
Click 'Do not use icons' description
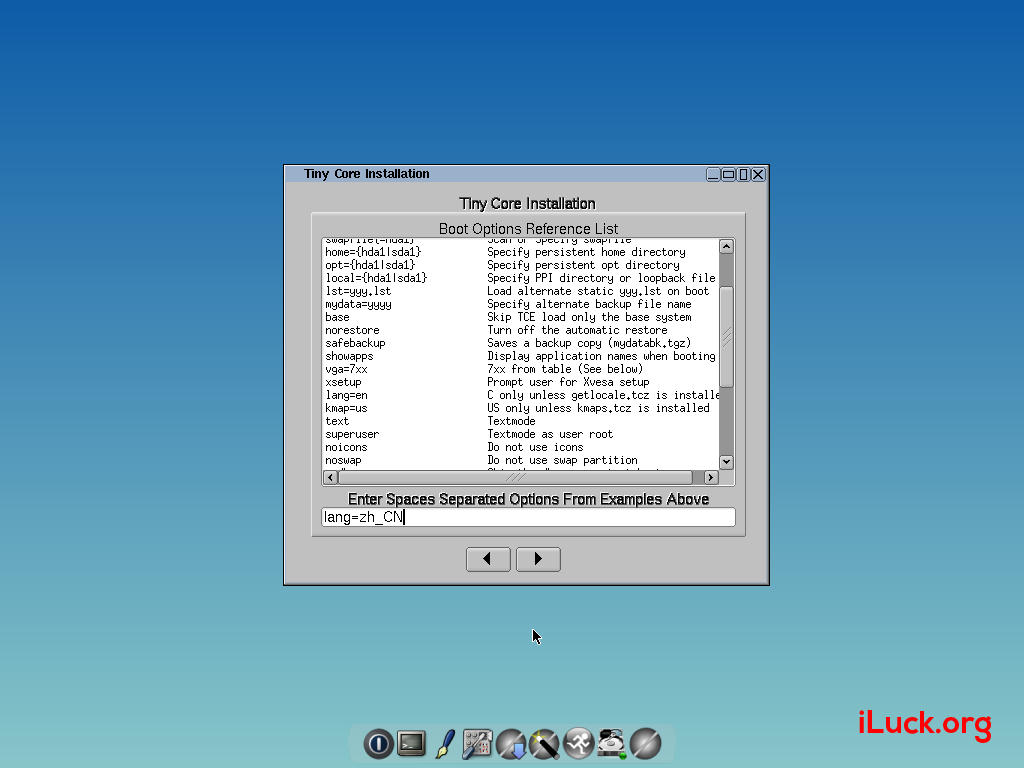click(535, 448)
